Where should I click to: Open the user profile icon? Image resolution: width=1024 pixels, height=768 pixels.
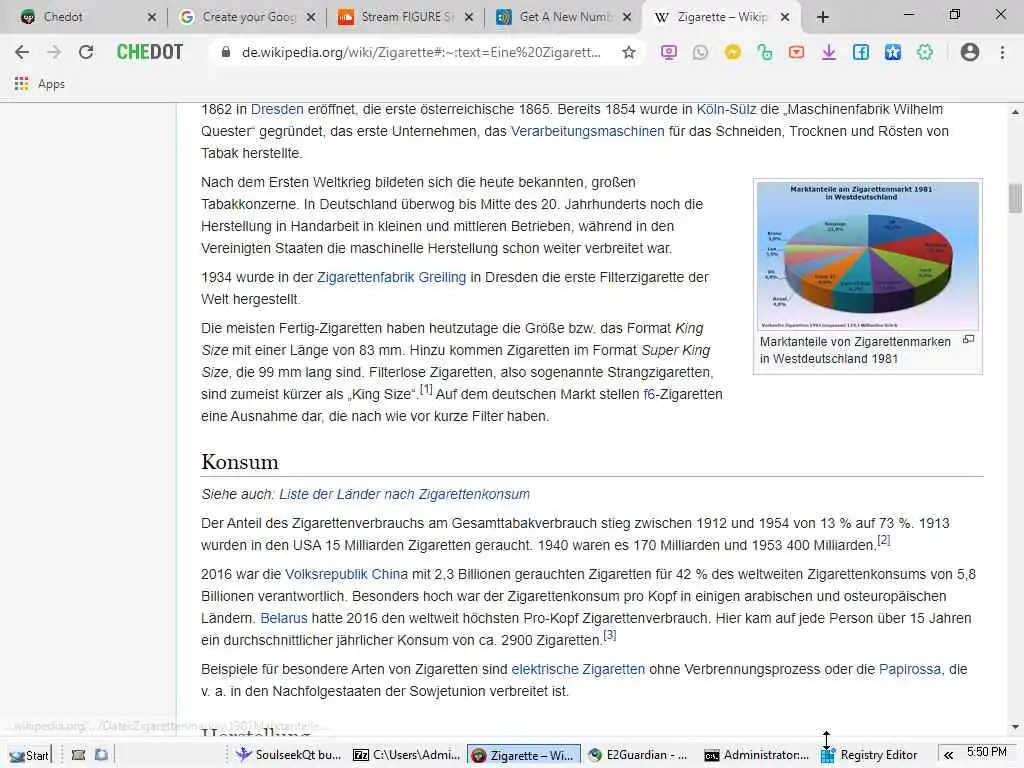pyautogui.click(x=970, y=52)
